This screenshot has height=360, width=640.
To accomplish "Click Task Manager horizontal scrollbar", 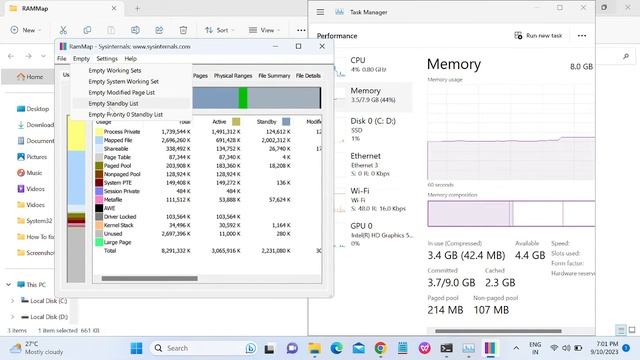I will click(x=498, y=331).
